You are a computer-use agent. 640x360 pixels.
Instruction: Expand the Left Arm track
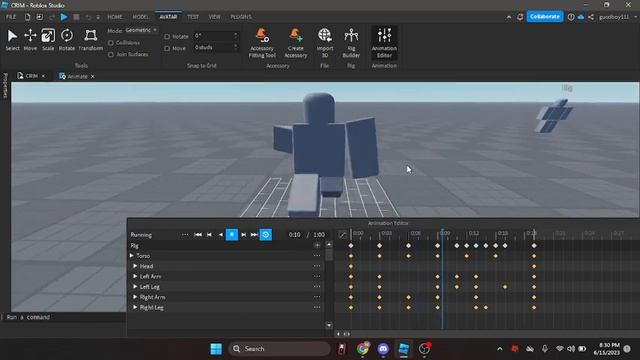click(135, 276)
